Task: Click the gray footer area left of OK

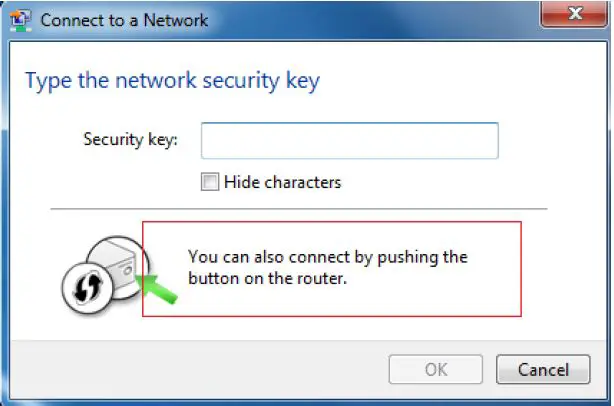Action: (x=200, y=369)
